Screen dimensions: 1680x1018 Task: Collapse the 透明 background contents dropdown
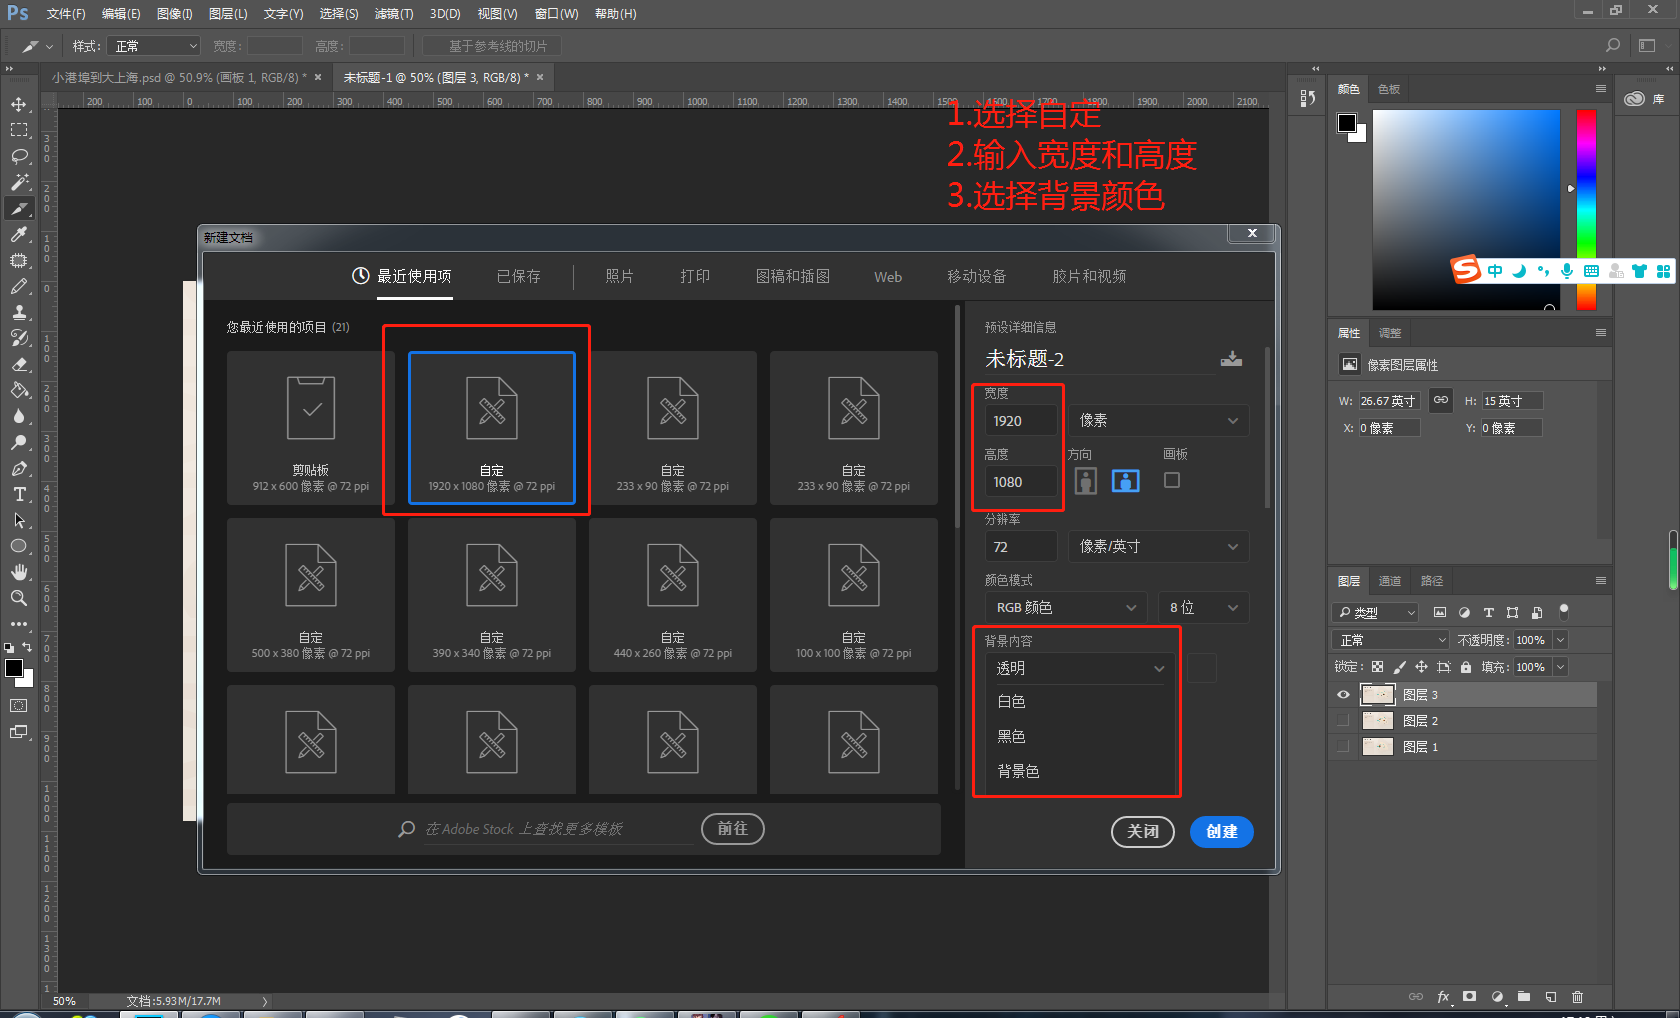click(1080, 668)
